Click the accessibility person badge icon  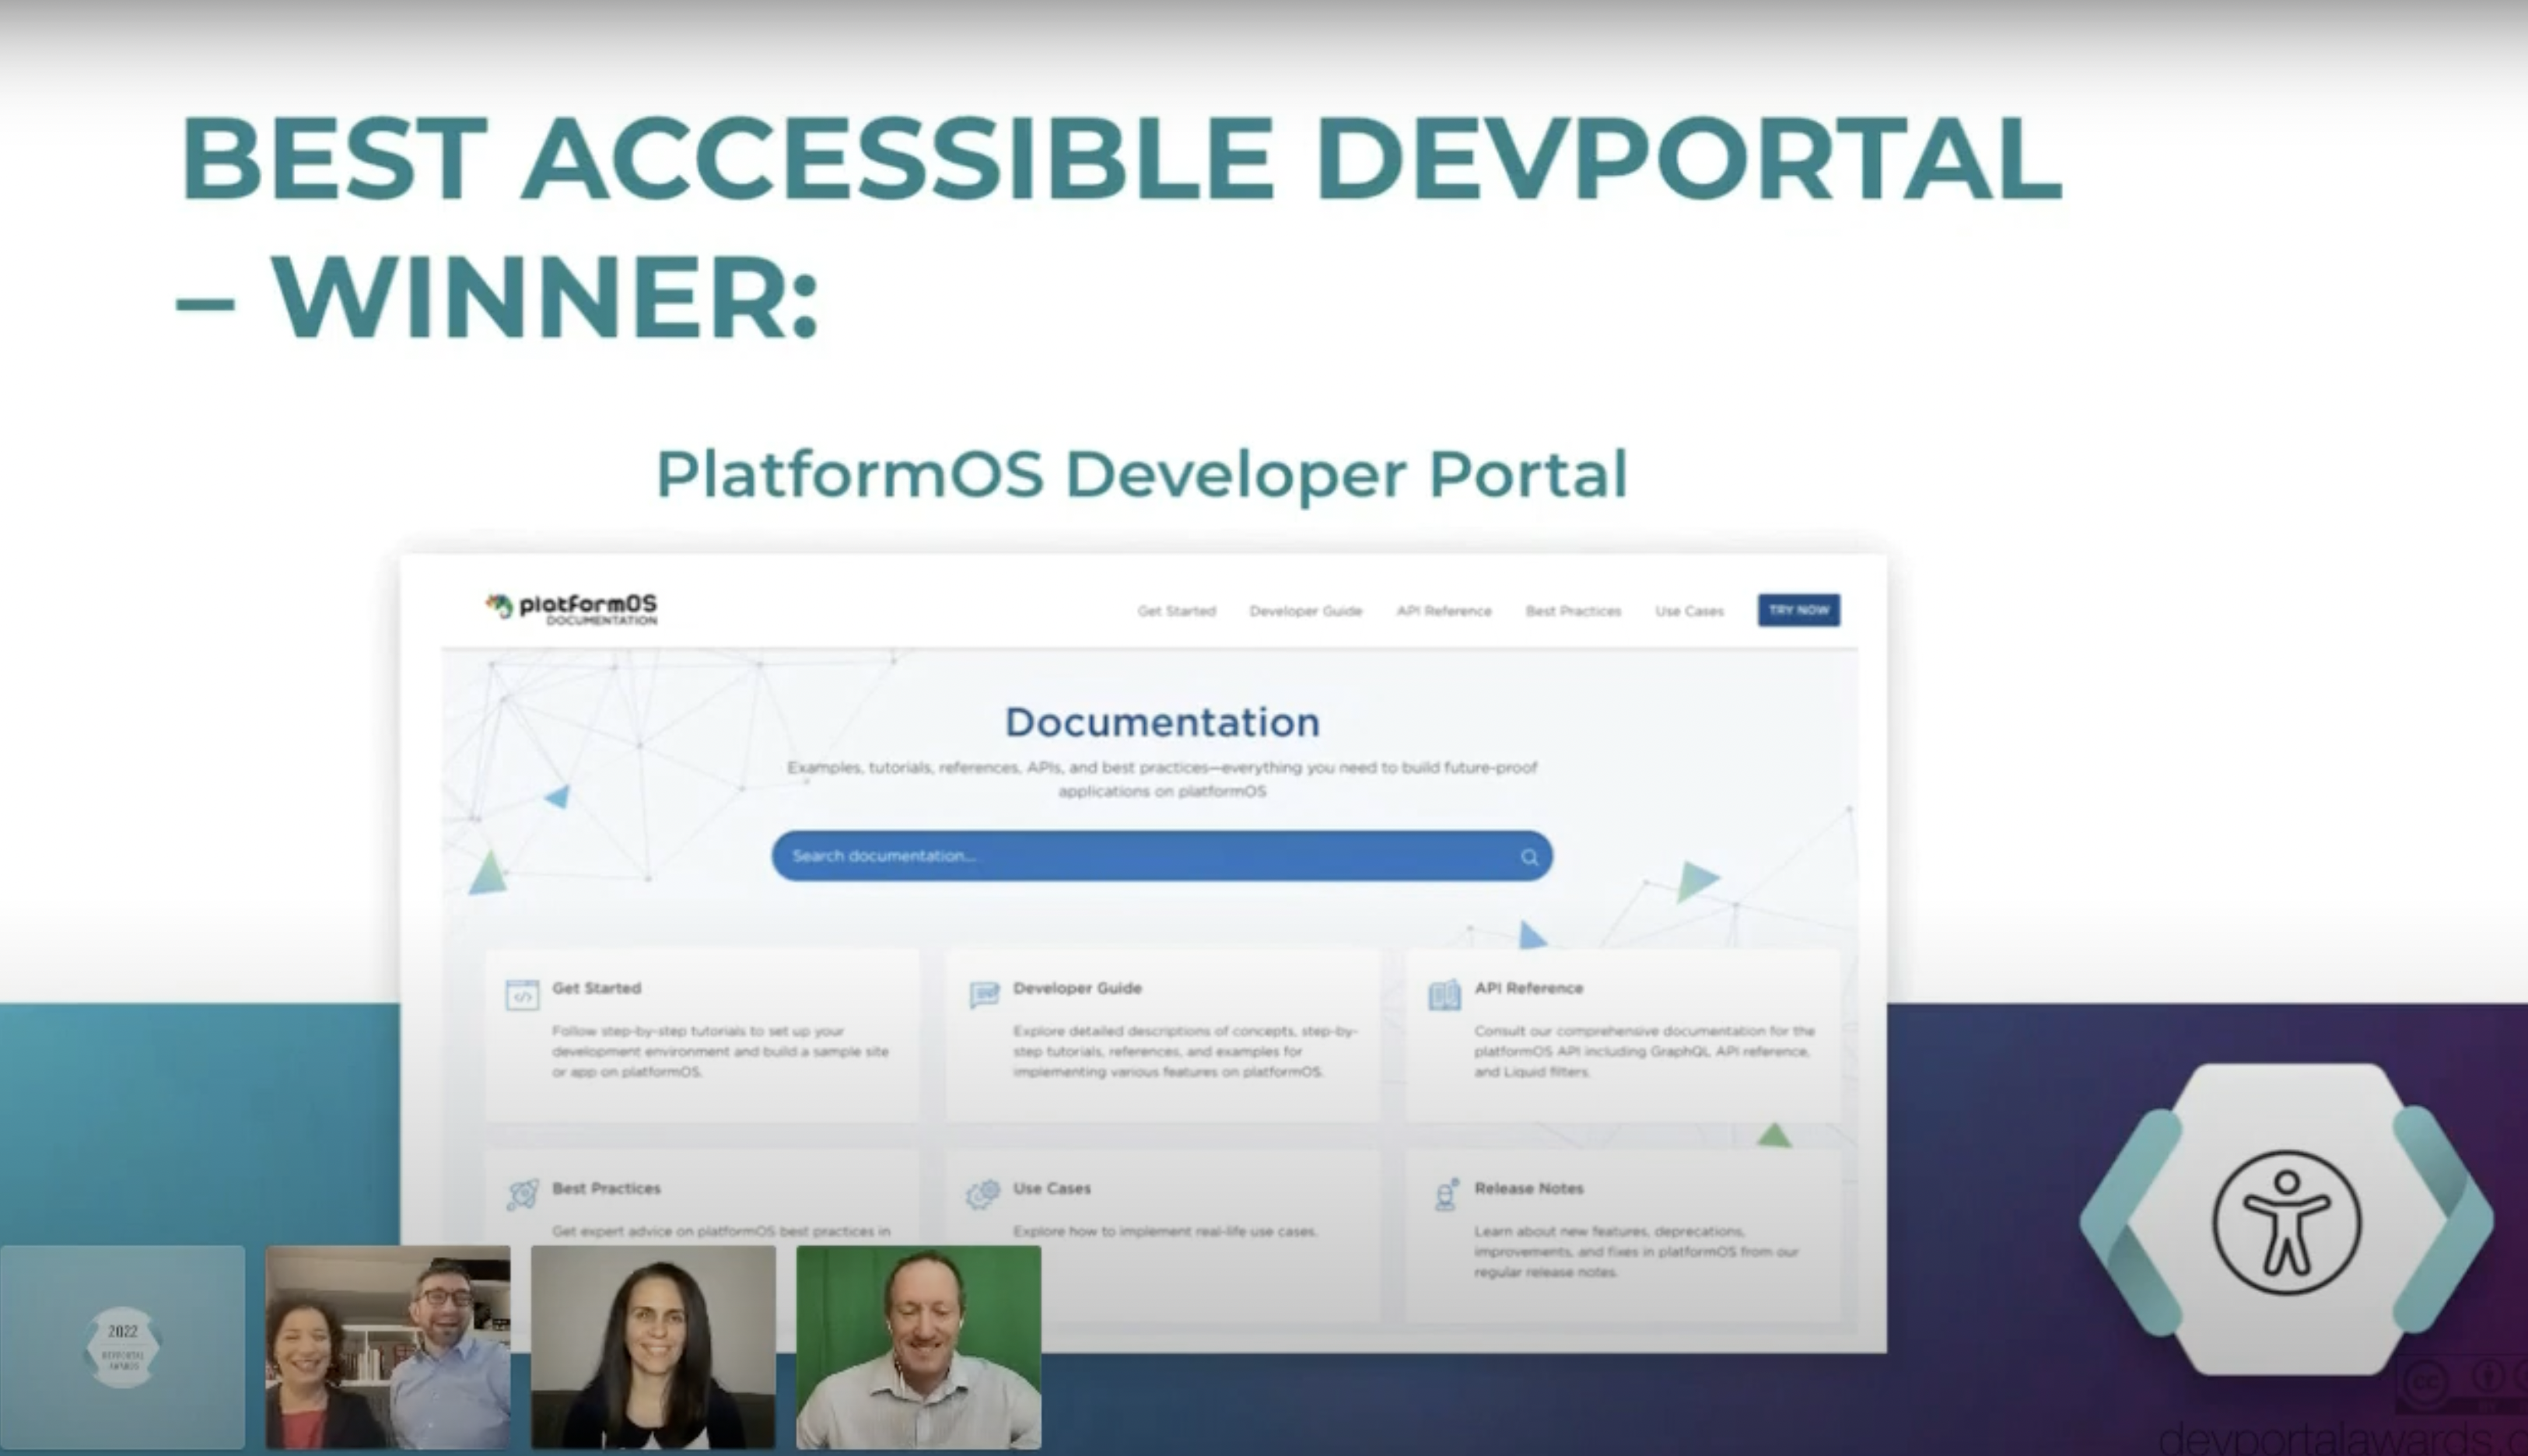[2286, 1222]
